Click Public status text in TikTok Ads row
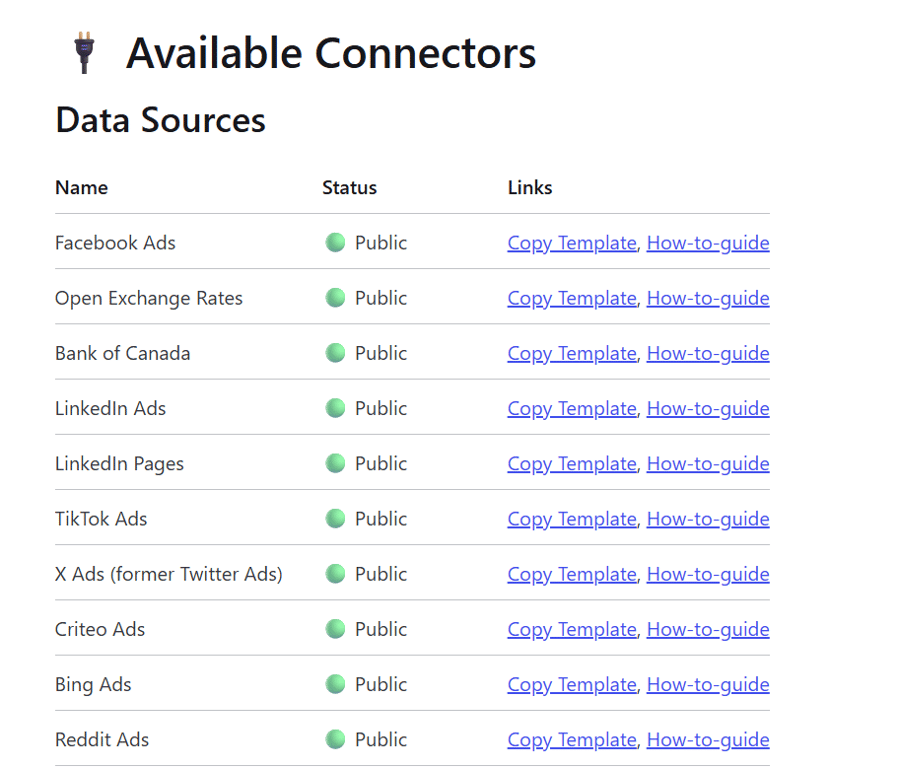The image size is (900, 768). pos(381,519)
